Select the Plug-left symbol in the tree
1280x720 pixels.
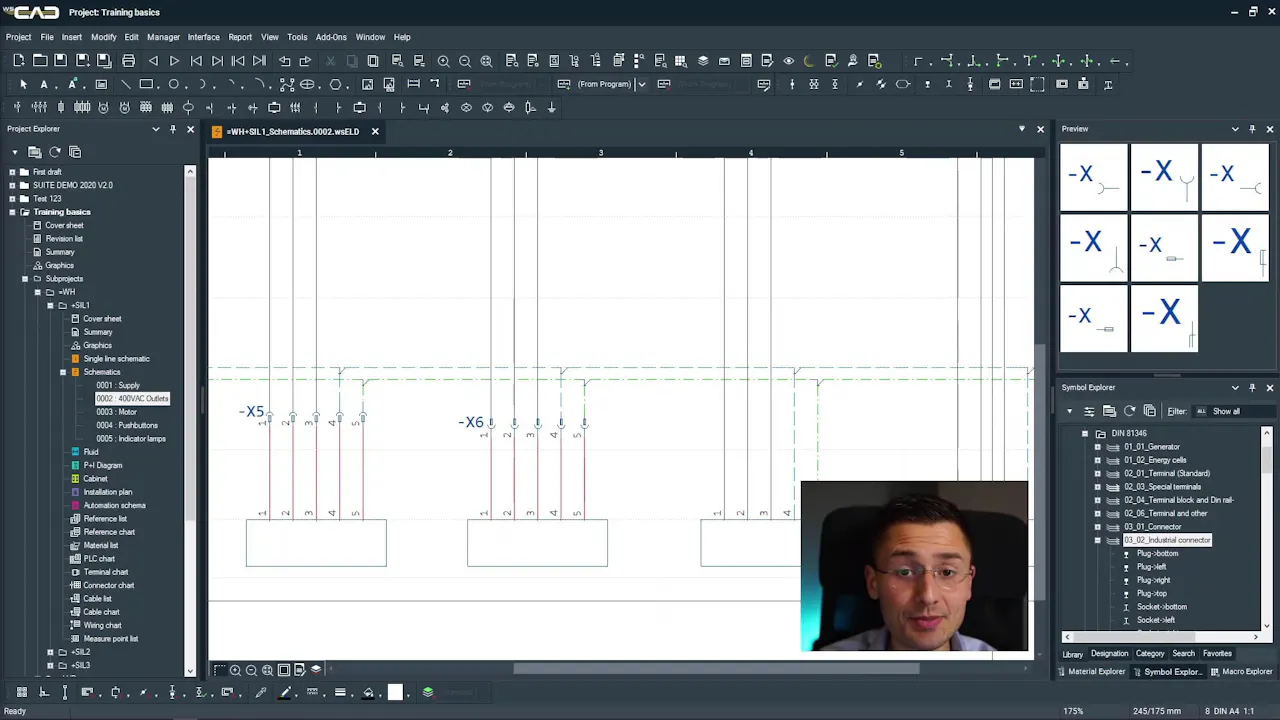point(1151,567)
